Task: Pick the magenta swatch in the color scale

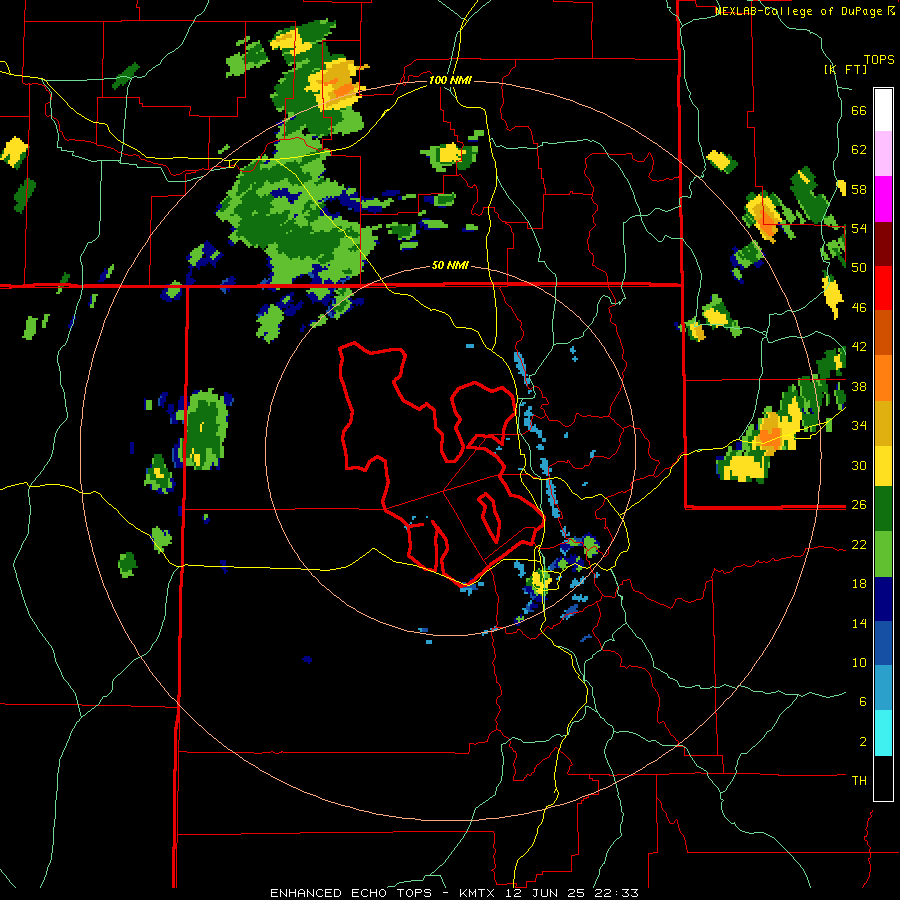Action: click(883, 199)
